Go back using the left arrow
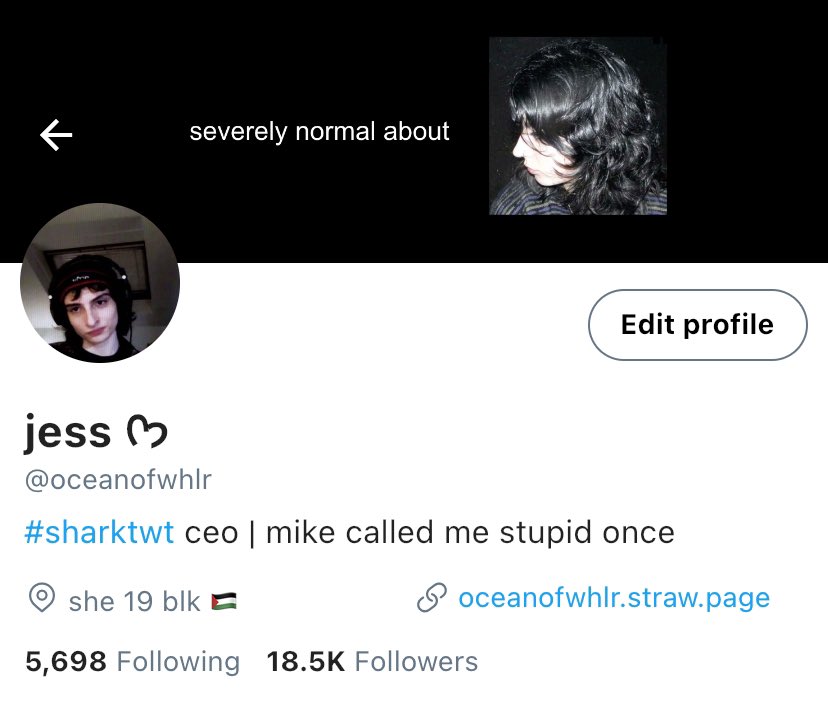 [56, 135]
